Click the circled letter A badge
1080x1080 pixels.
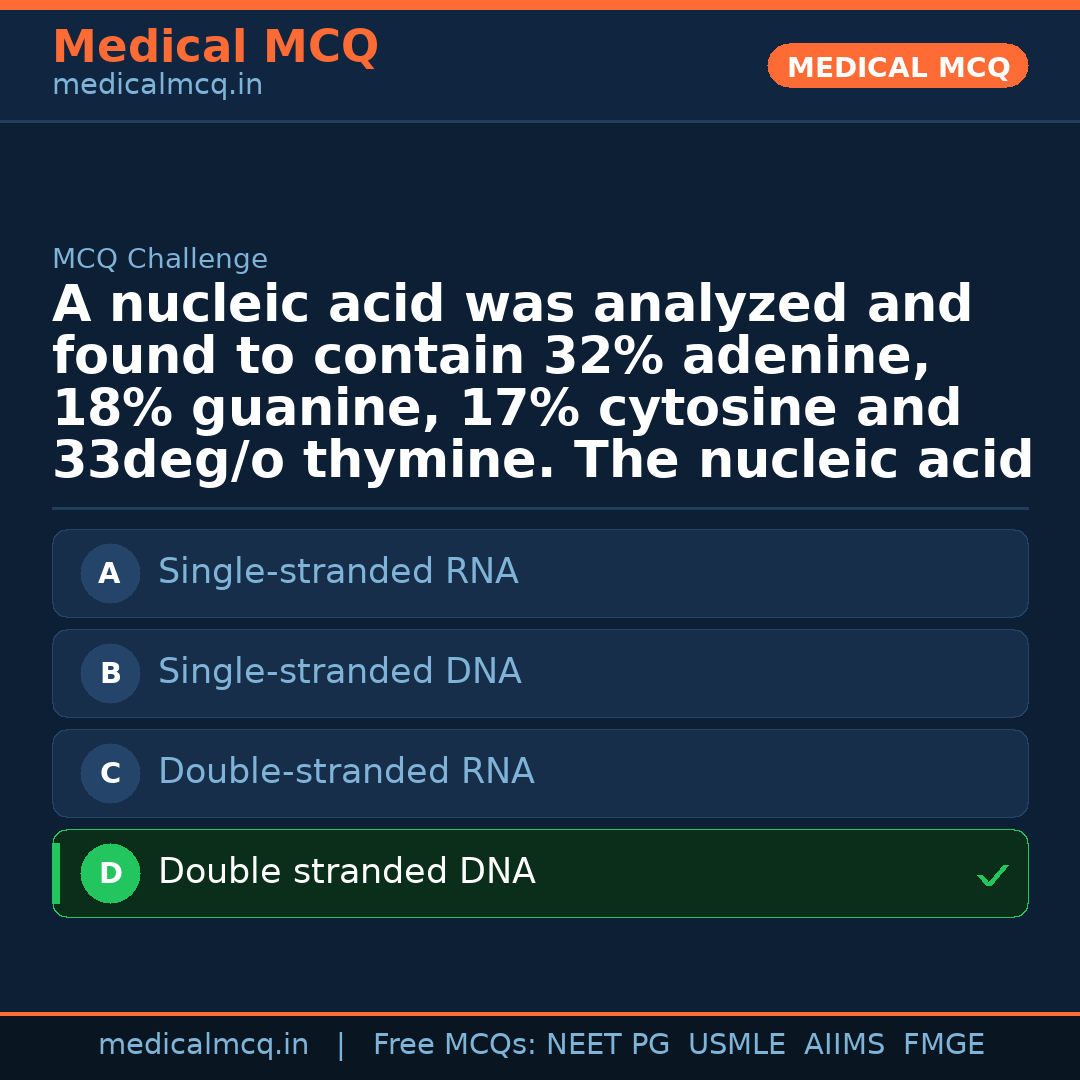(x=110, y=574)
